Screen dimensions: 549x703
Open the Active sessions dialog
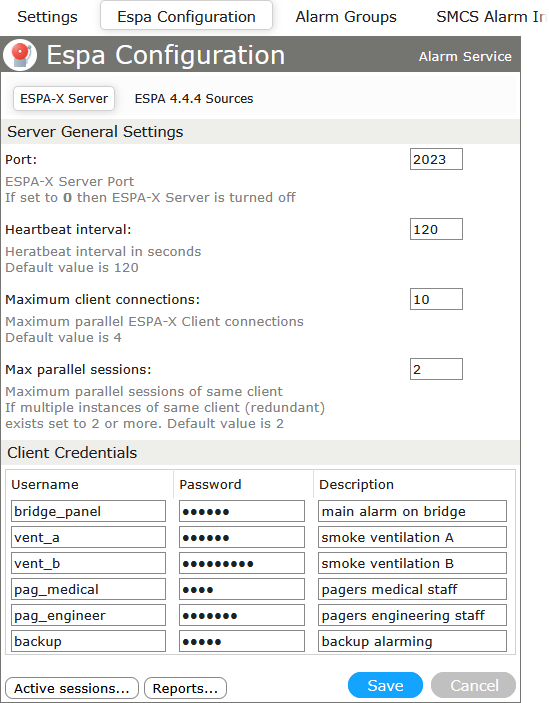(72, 688)
